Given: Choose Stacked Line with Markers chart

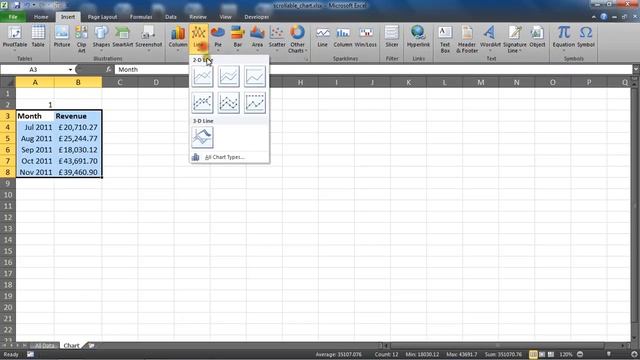Looking at the screenshot, I should [x=229, y=102].
